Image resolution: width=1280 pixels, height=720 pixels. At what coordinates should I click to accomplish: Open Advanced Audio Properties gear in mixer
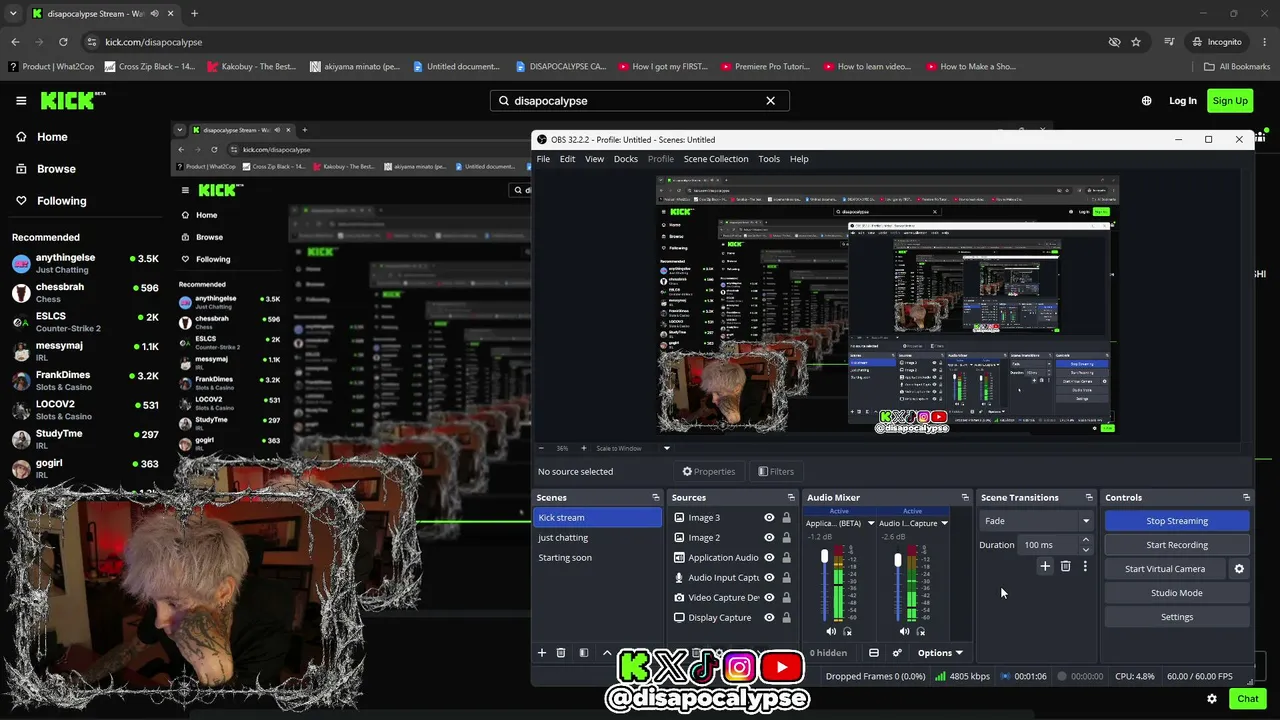(x=897, y=653)
